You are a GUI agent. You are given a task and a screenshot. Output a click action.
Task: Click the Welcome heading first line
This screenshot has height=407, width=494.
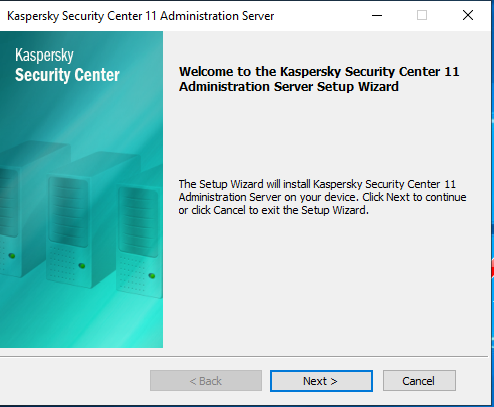[x=319, y=72]
